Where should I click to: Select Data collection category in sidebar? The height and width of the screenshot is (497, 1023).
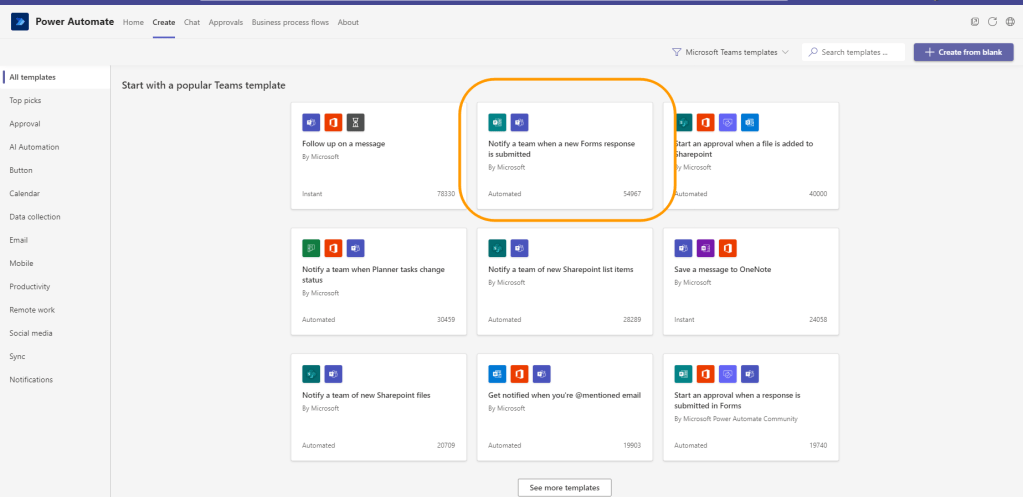[35, 217]
